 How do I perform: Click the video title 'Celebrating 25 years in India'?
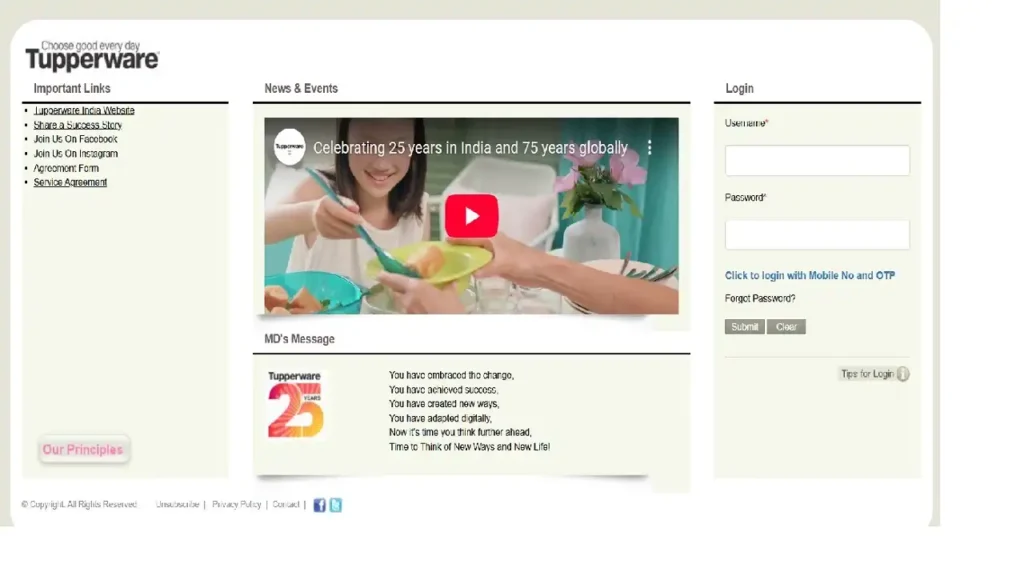[470, 148]
